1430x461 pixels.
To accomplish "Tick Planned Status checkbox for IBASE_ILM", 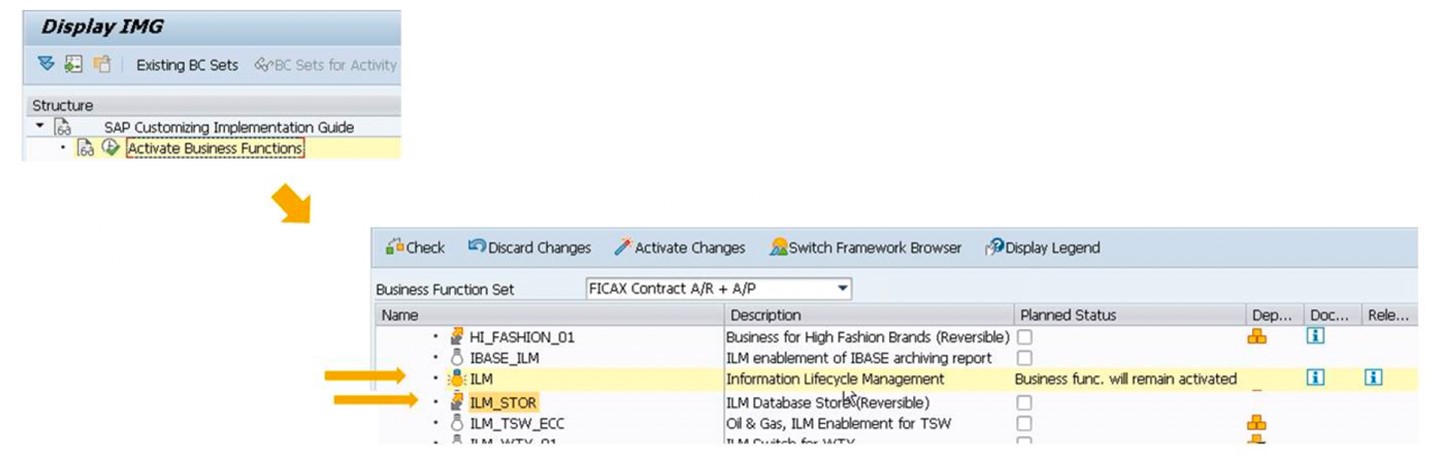I will pyautogui.click(x=1024, y=357).
